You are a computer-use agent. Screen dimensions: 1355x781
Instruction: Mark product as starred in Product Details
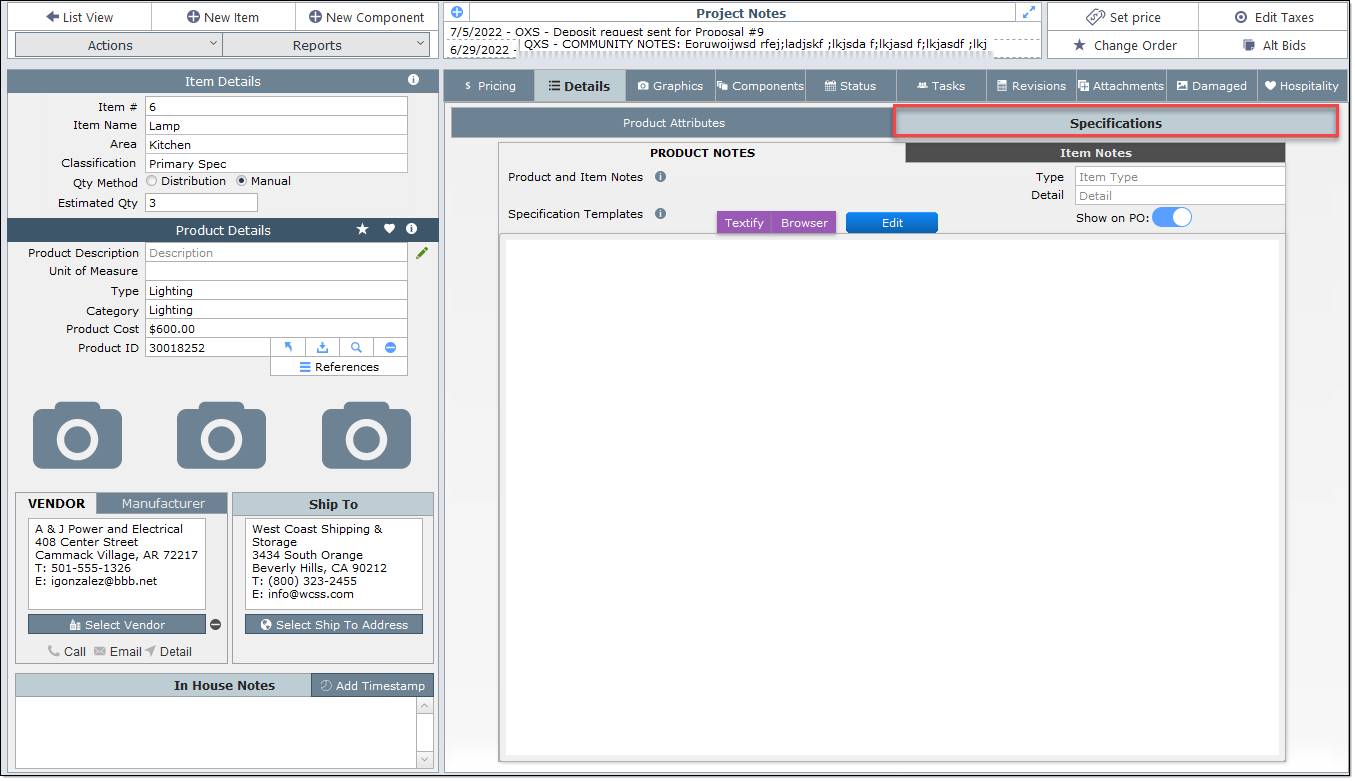[x=364, y=229]
